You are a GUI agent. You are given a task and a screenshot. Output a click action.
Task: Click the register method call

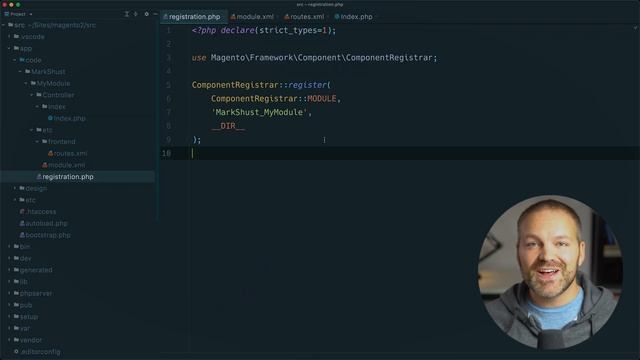click(x=308, y=85)
